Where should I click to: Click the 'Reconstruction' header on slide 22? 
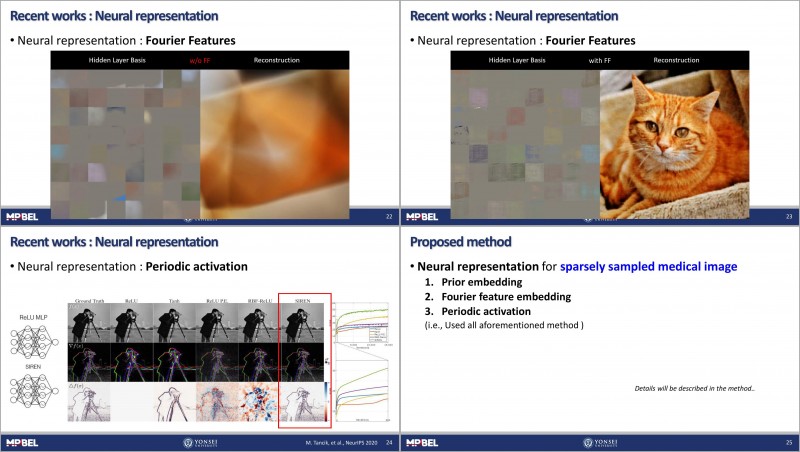pos(277,60)
